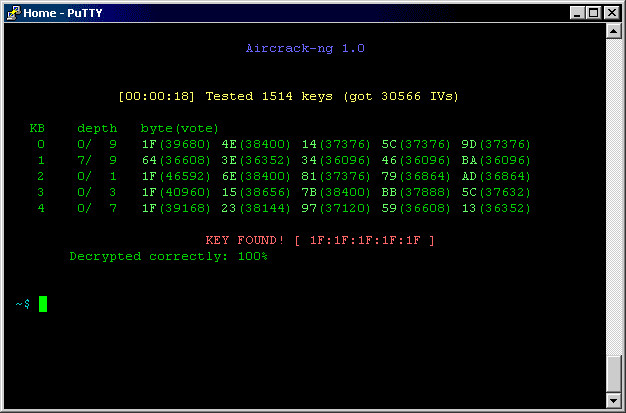Click the "got 30566 IVs" text
Image resolution: width=626 pixels, height=413 pixels.
[x=400, y=97]
